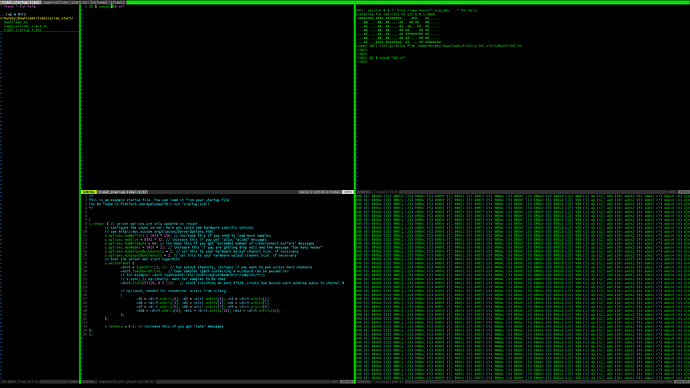
Task: Click the NORMAL mode indicator of the tidal_startup pane
Action: point(89,192)
